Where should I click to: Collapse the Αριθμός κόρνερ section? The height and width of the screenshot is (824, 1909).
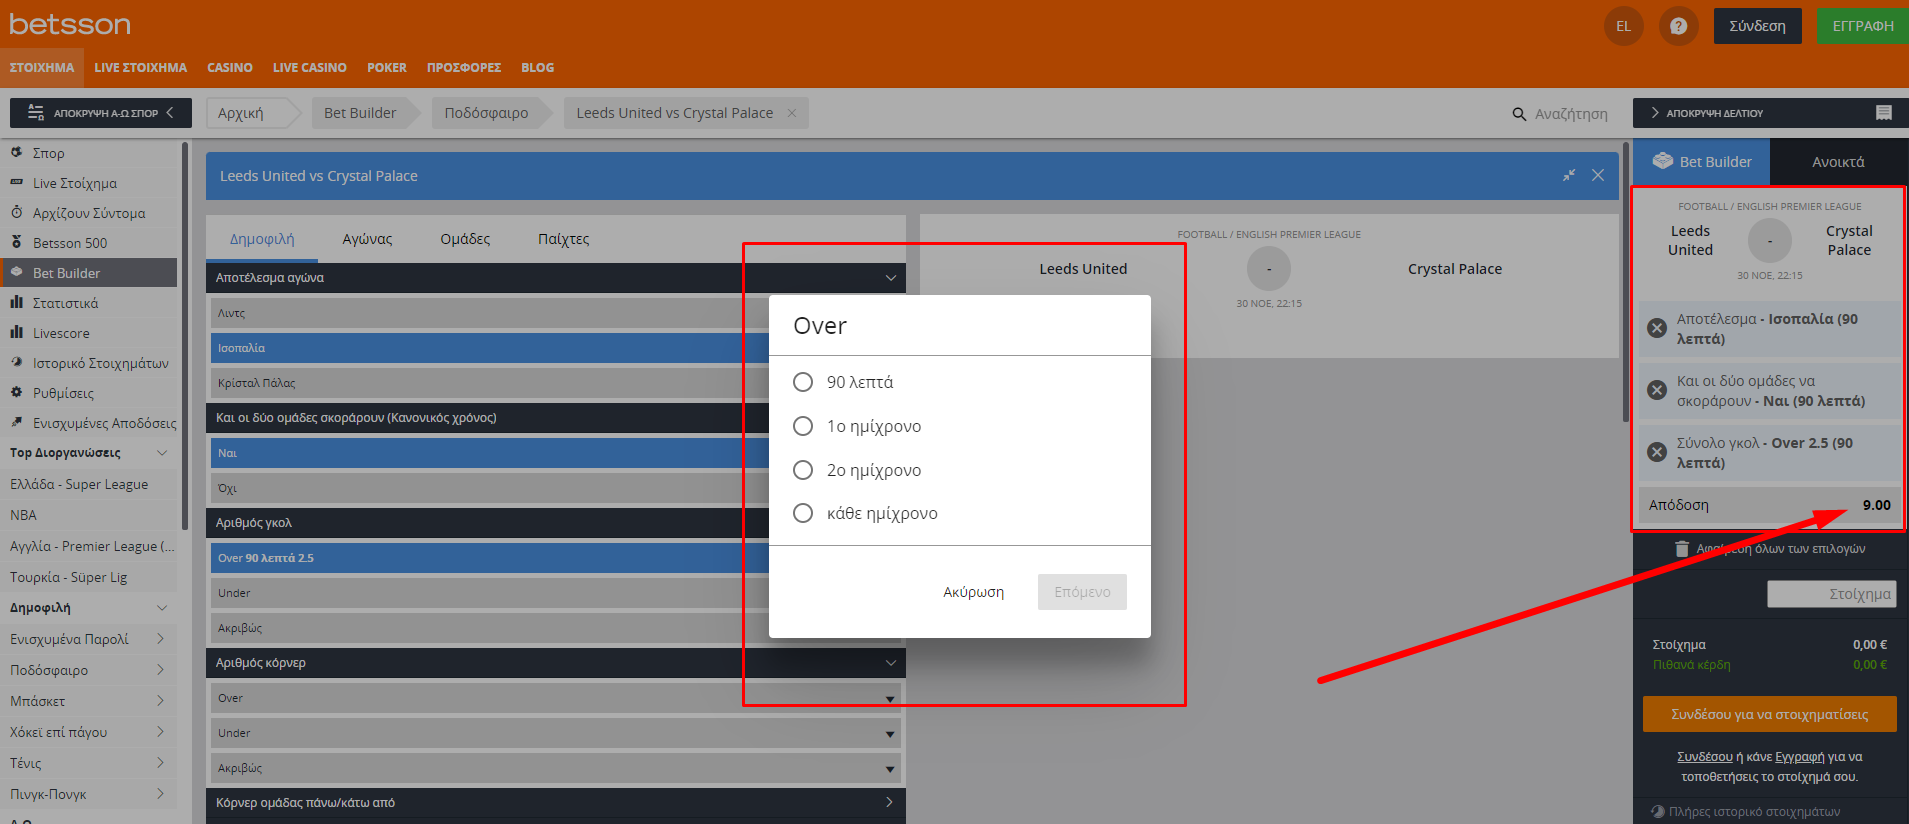pos(891,663)
